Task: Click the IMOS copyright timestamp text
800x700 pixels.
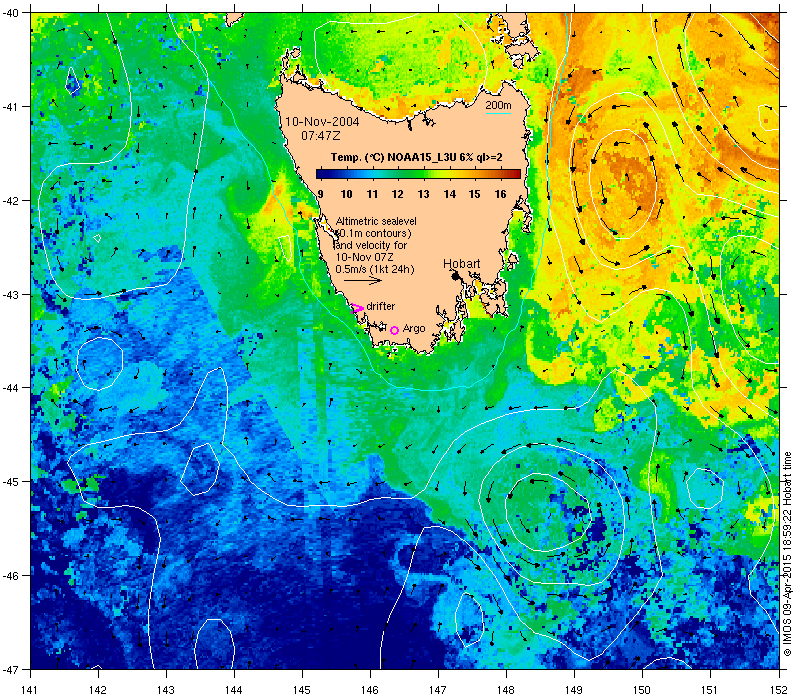Action: pos(787,556)
